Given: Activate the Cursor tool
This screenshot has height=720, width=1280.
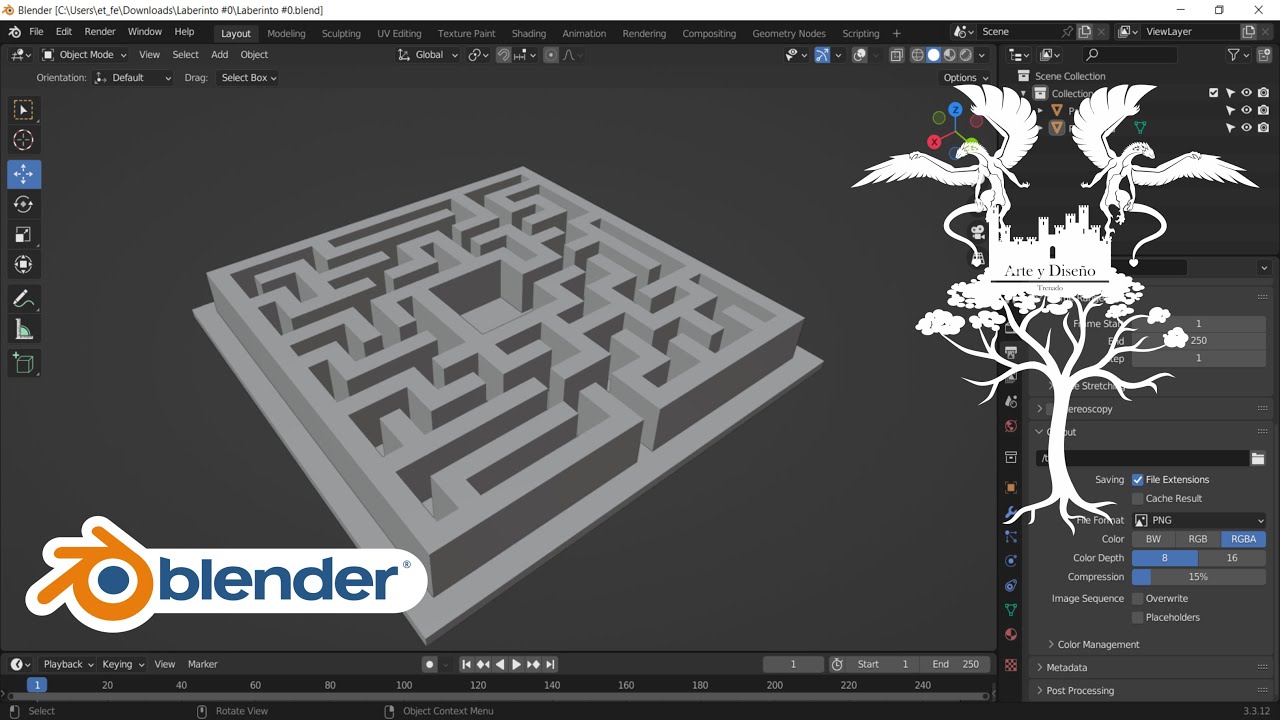Looking at the screenshot, I should pos(23,141).
